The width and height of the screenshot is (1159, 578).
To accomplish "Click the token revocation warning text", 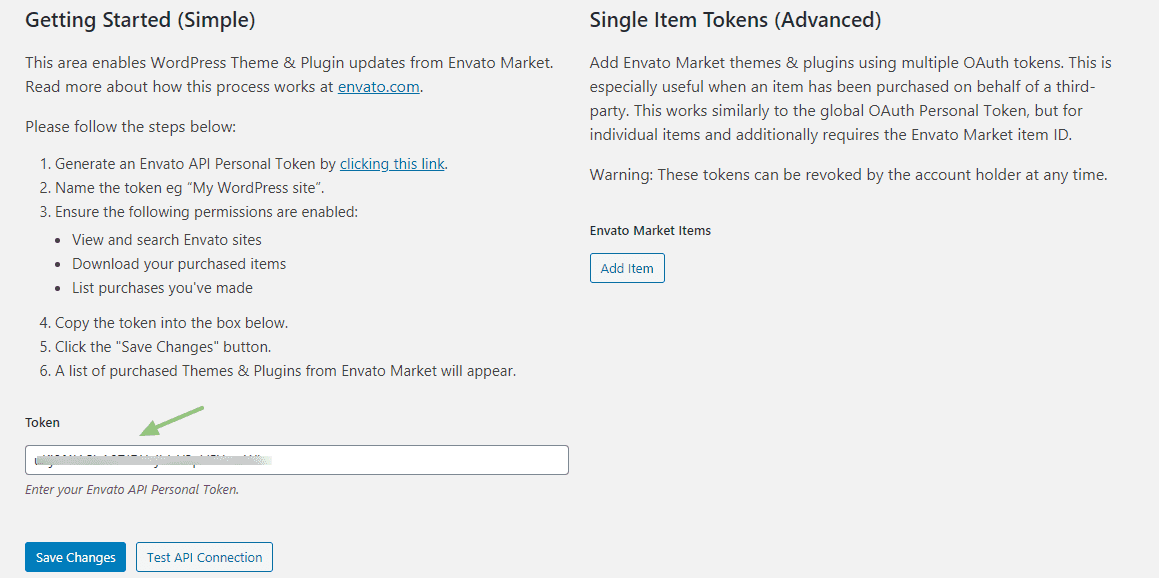I will 849,176.
